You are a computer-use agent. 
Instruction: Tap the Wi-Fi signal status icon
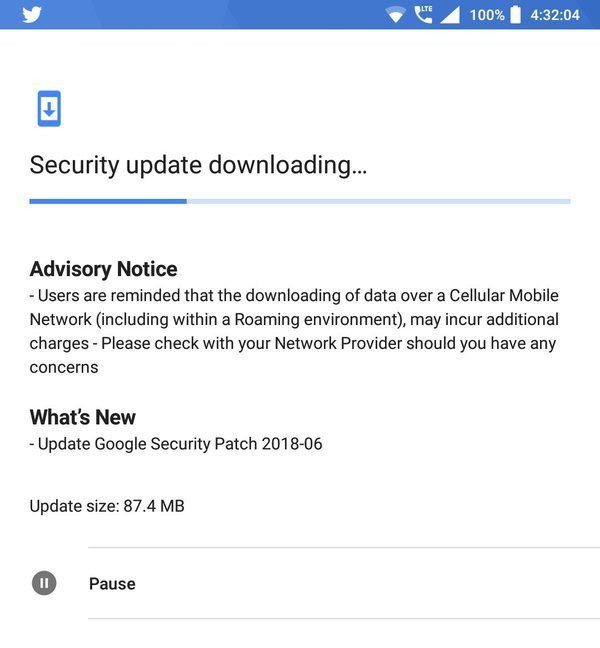pos(395,15)
